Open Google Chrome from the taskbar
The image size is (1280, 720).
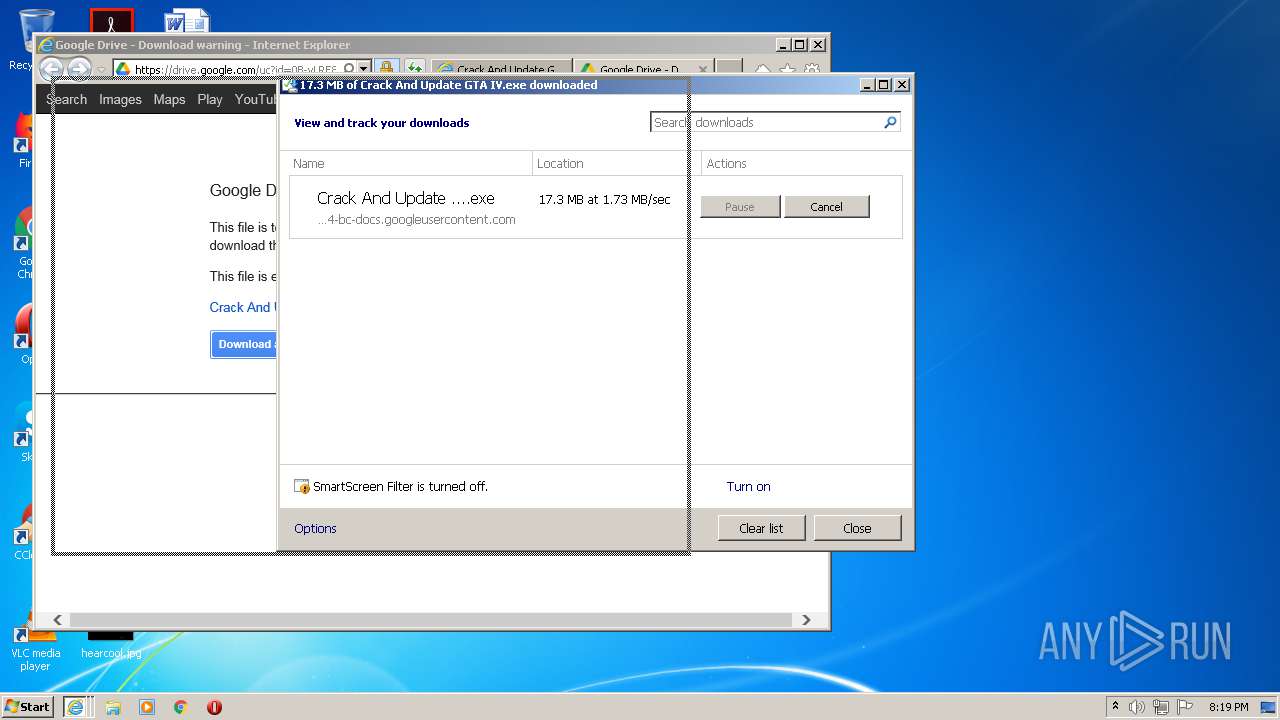click(x=180, y=706)
